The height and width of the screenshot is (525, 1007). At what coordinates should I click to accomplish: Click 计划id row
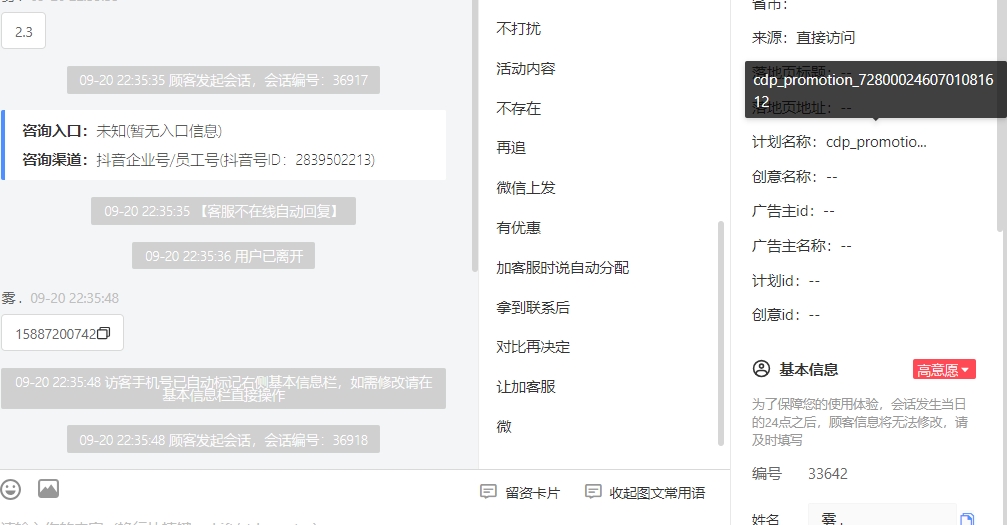click(786, 281)
